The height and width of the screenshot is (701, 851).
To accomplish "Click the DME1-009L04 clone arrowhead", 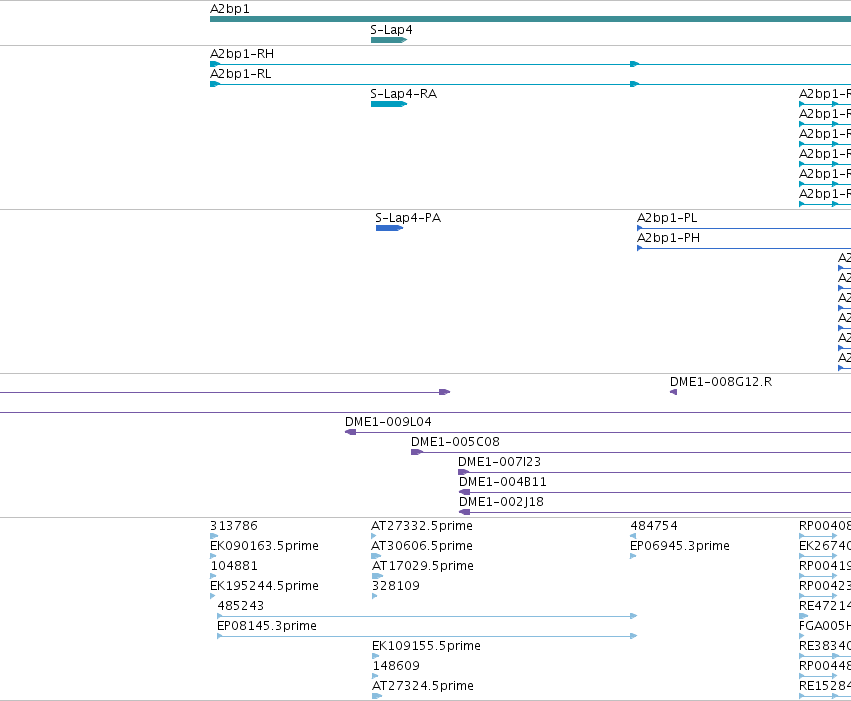I will click(x=351, y=432).
